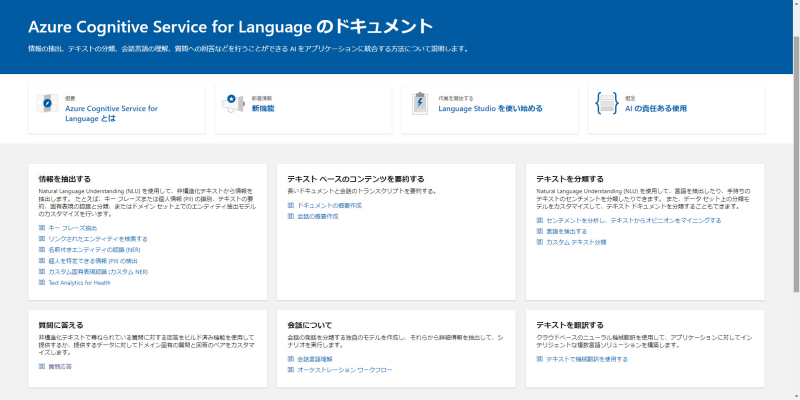The width and height of the screenshot is (800, 400).
Task: Open the 会話の概要作成 link
Action: (318, 216)
